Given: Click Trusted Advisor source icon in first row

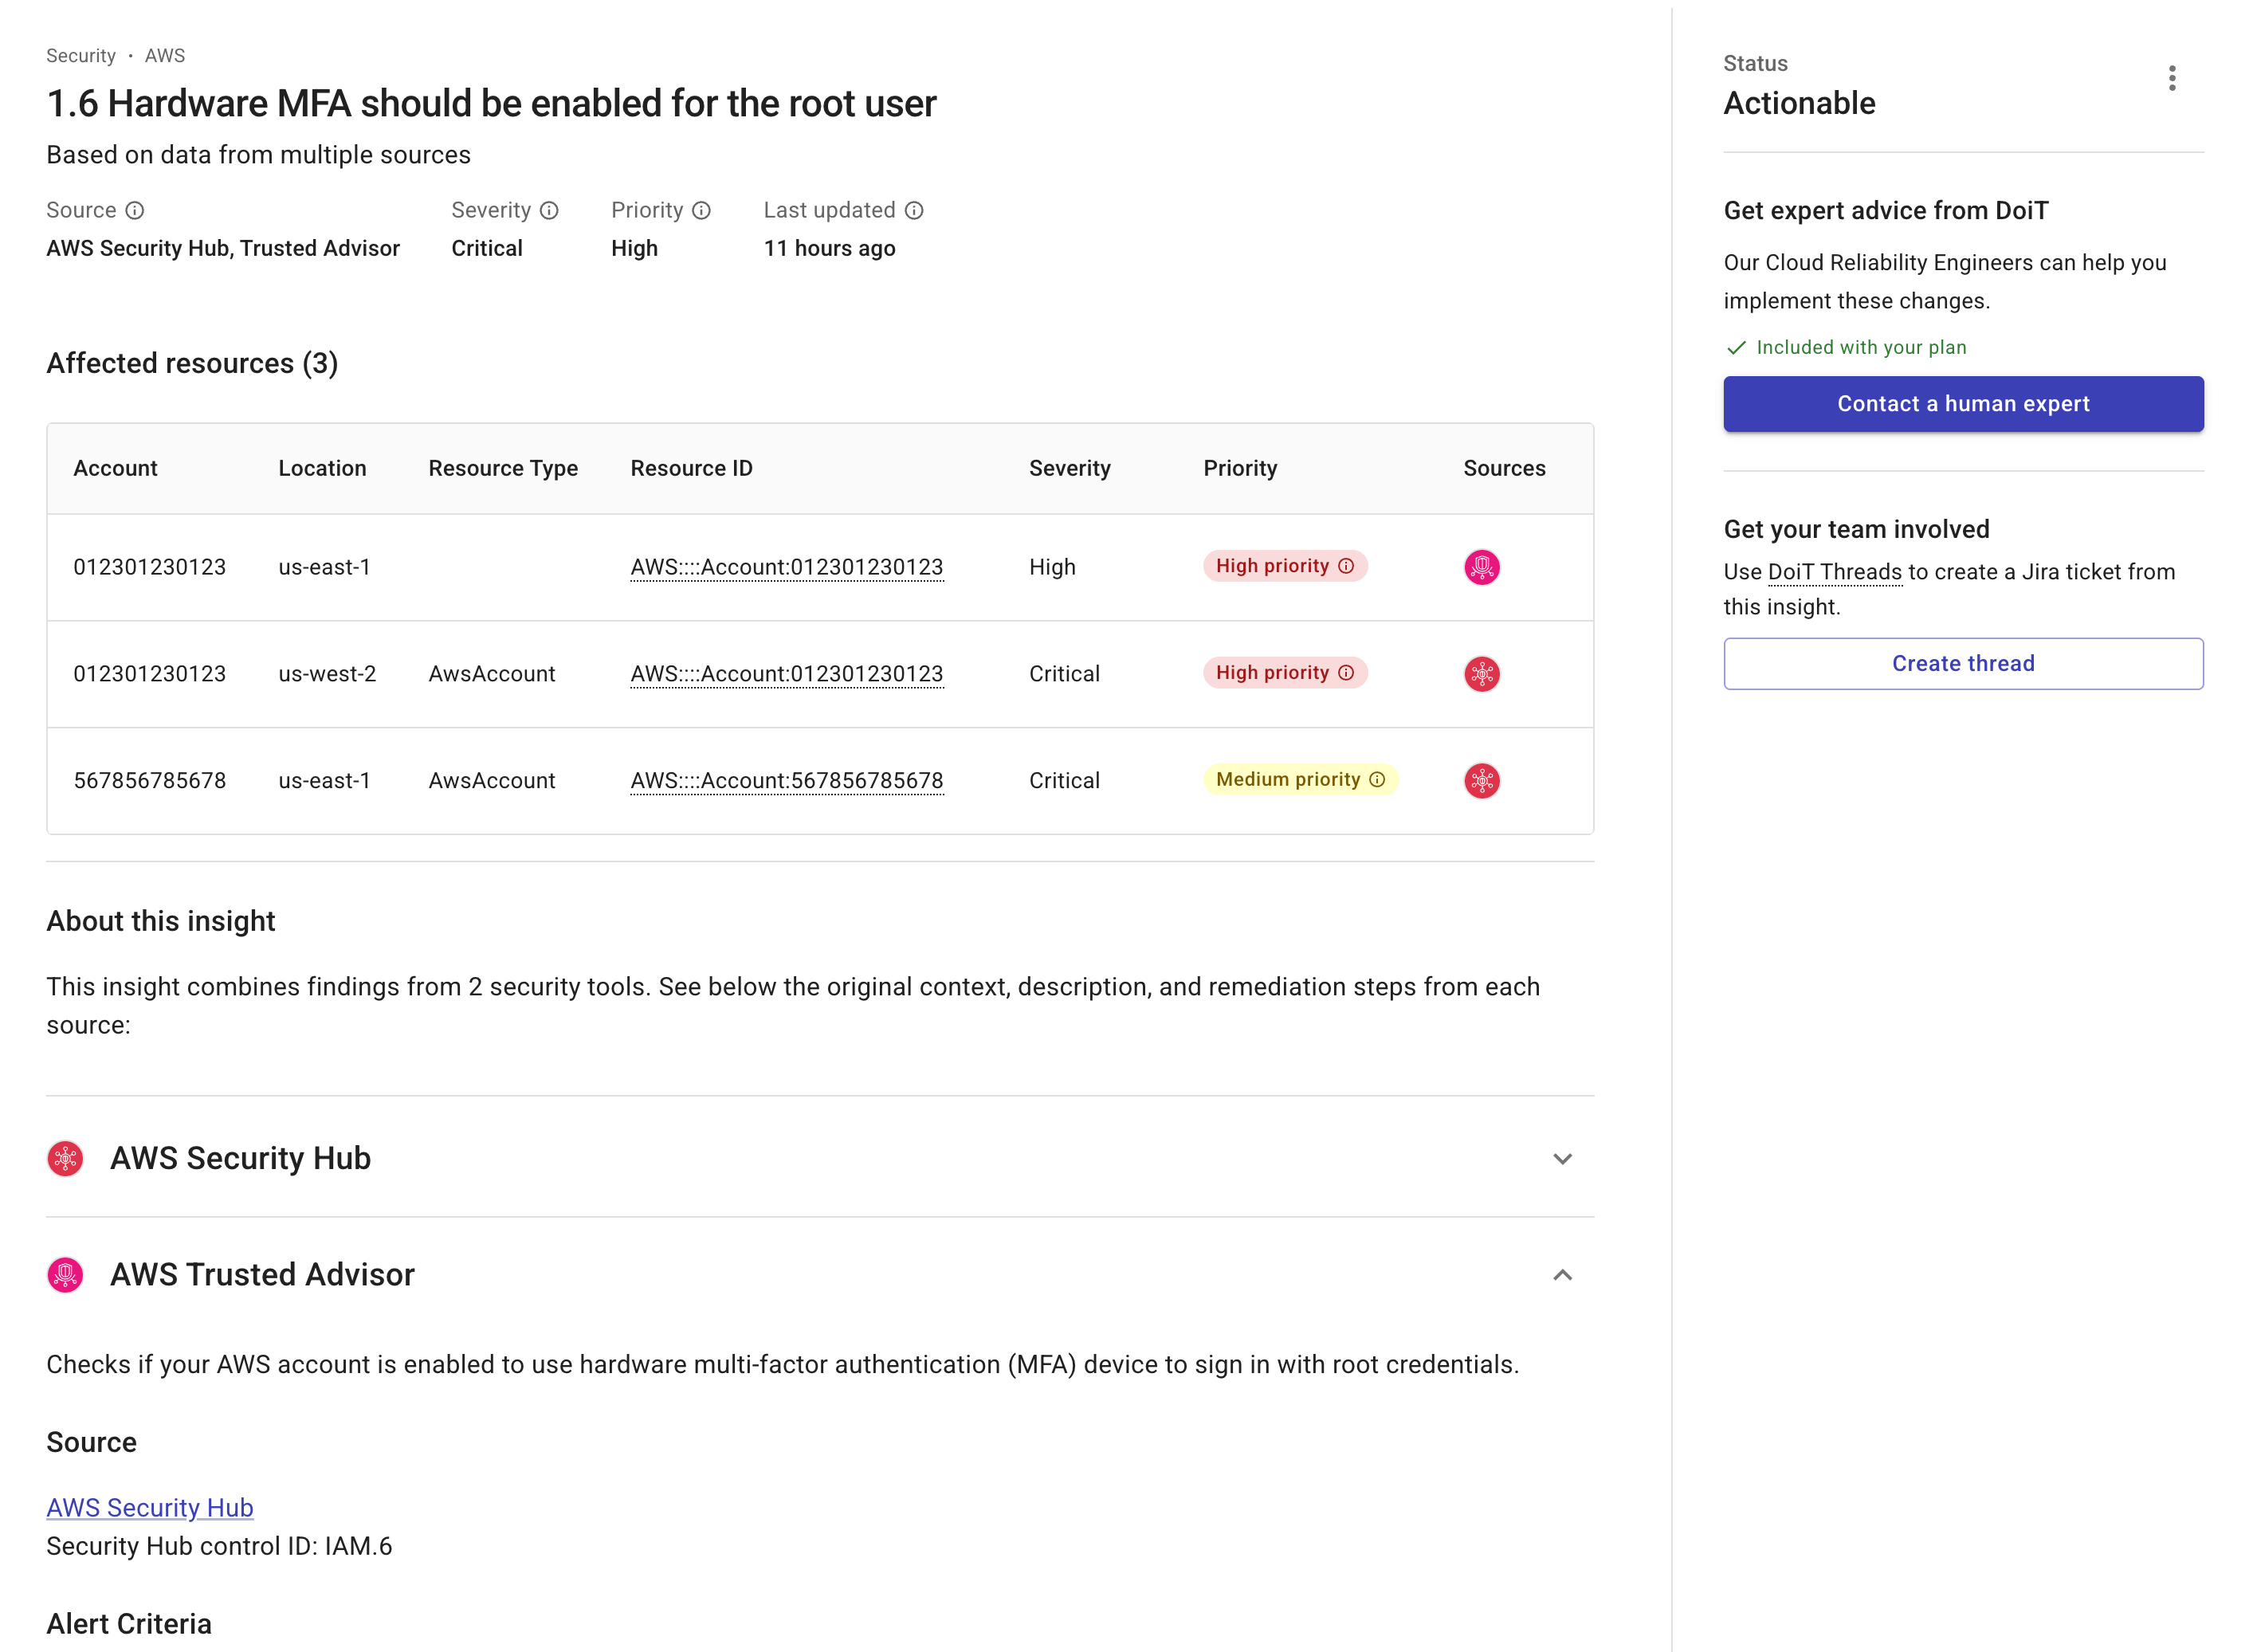Looking at the screenshot, I should click(x=1481, y=567).
